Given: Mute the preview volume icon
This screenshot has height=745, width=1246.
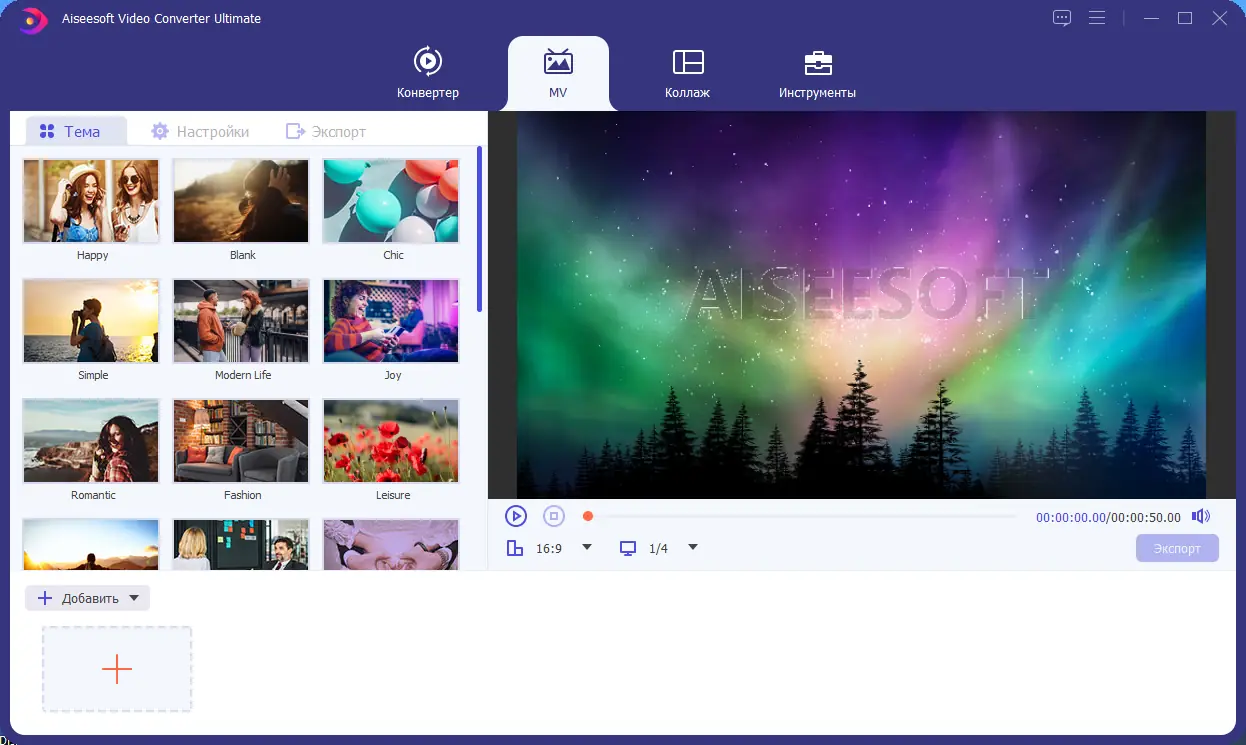Looking at the screenshot, I should [x=1201, y=516].
